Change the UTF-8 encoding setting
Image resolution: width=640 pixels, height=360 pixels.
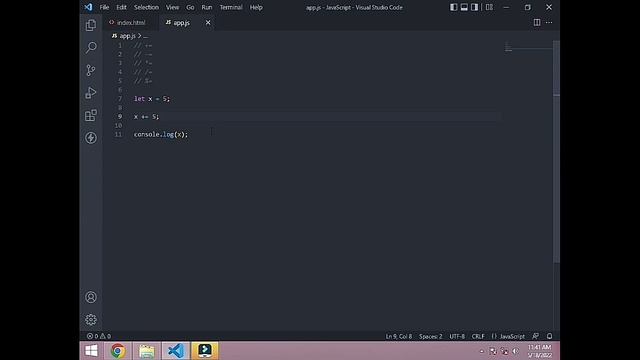tap(457, 336)
